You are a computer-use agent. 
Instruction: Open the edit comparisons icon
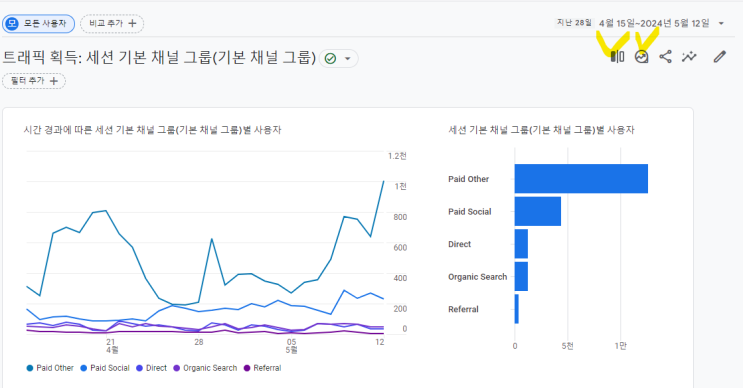617,57
